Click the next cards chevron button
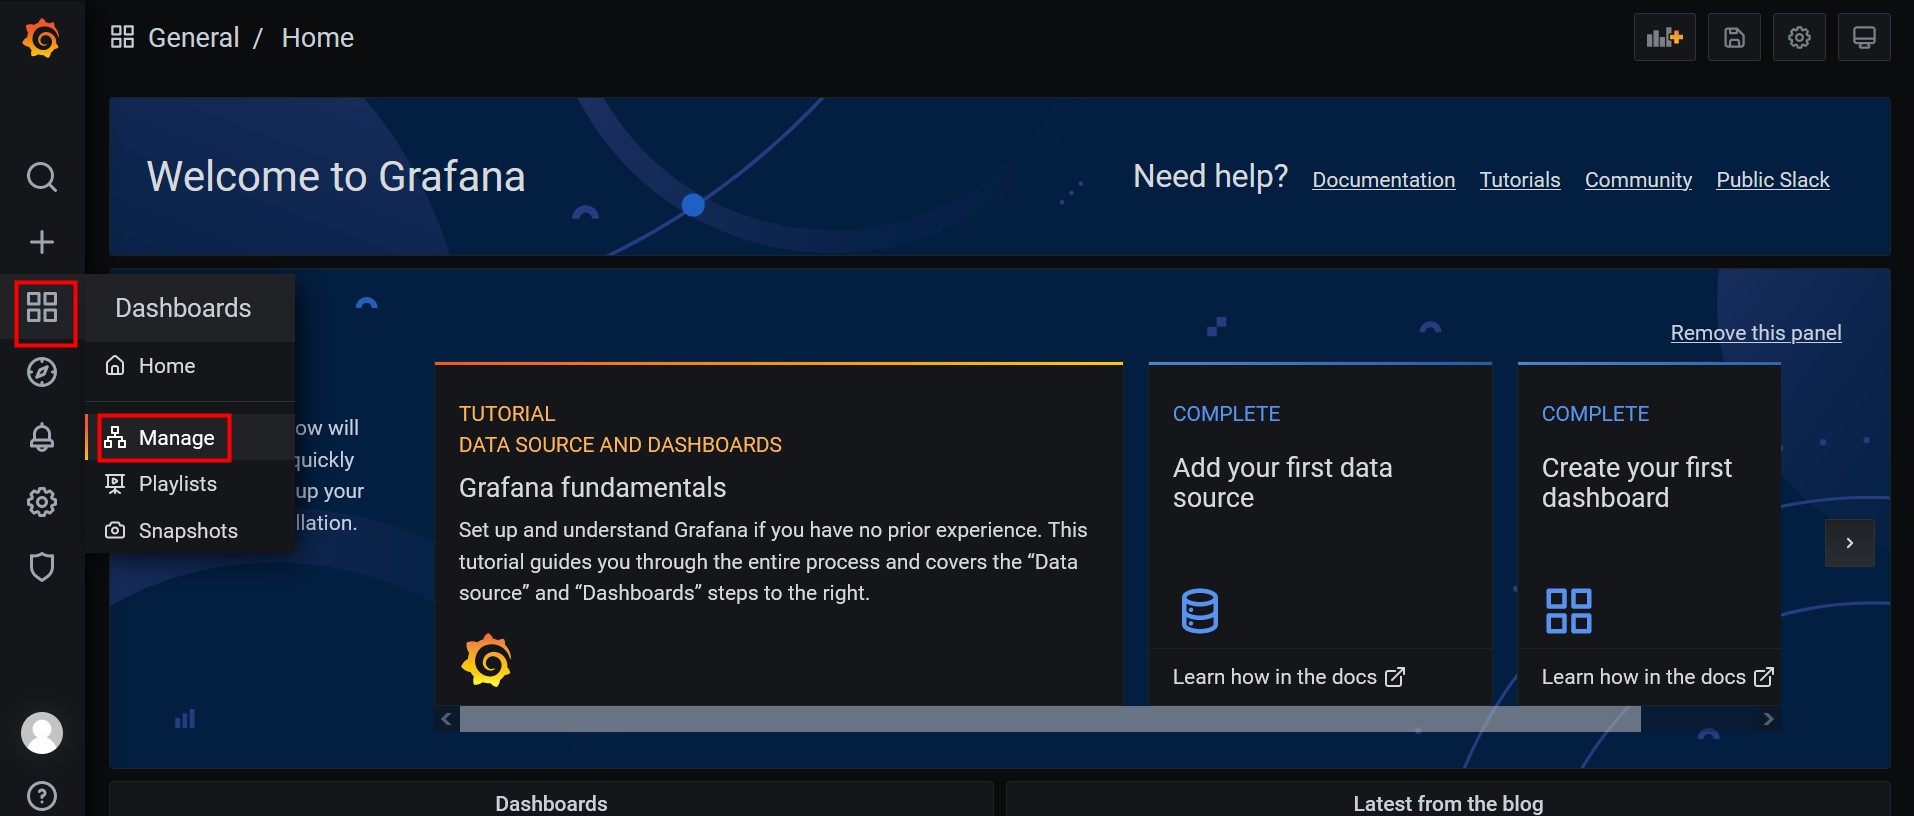The width and height of the screenshot is (1914, 816). coord(1849,543)
